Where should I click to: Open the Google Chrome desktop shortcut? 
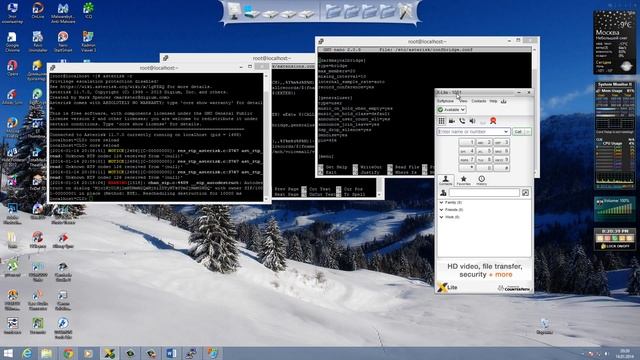(x=12, y=42)
